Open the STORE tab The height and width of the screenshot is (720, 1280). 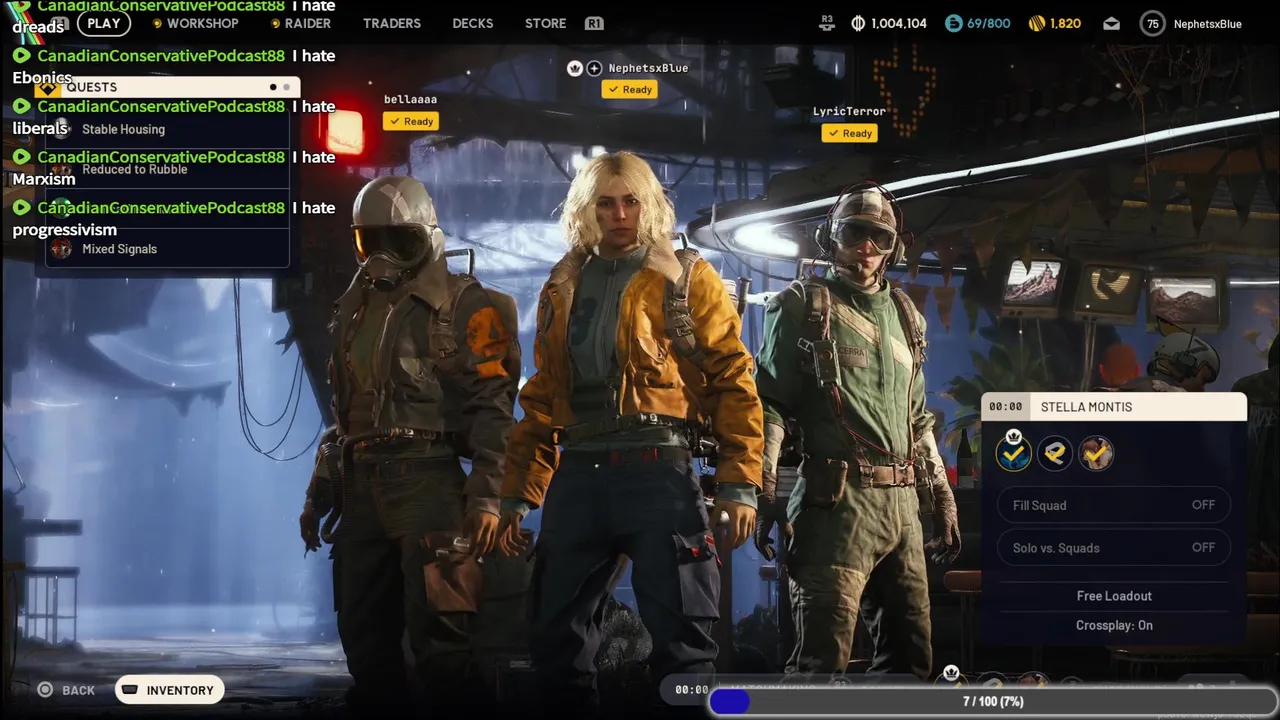(x=545, y=23)
